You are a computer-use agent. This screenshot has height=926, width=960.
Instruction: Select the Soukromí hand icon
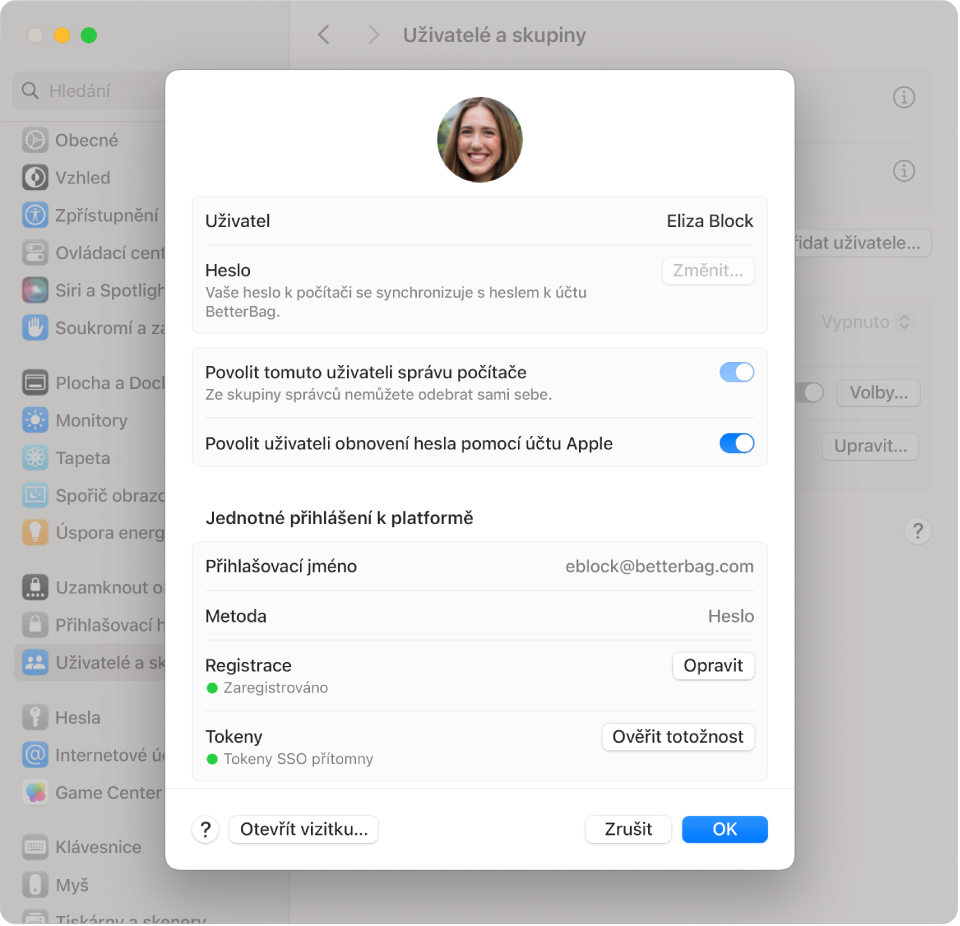point(35,328)
